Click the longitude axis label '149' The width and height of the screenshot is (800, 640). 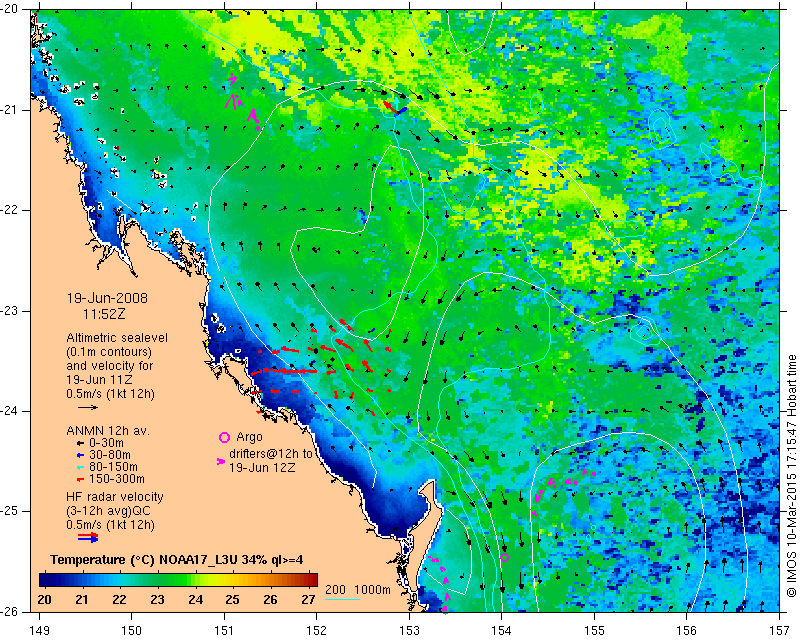pyautogui.click(x=39, y=631)
